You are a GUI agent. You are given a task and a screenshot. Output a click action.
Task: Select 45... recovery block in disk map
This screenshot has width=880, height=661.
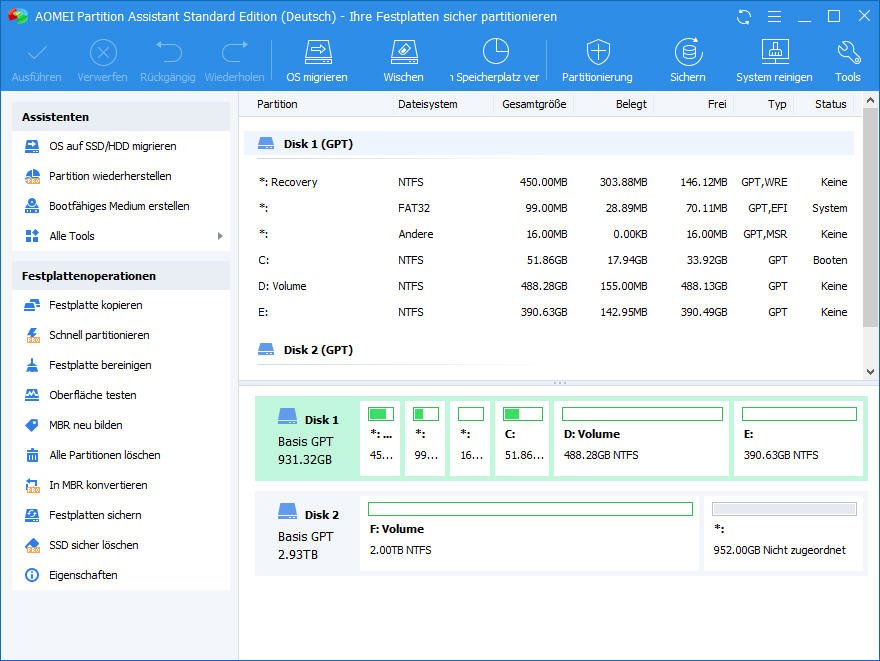pos(381,438)
